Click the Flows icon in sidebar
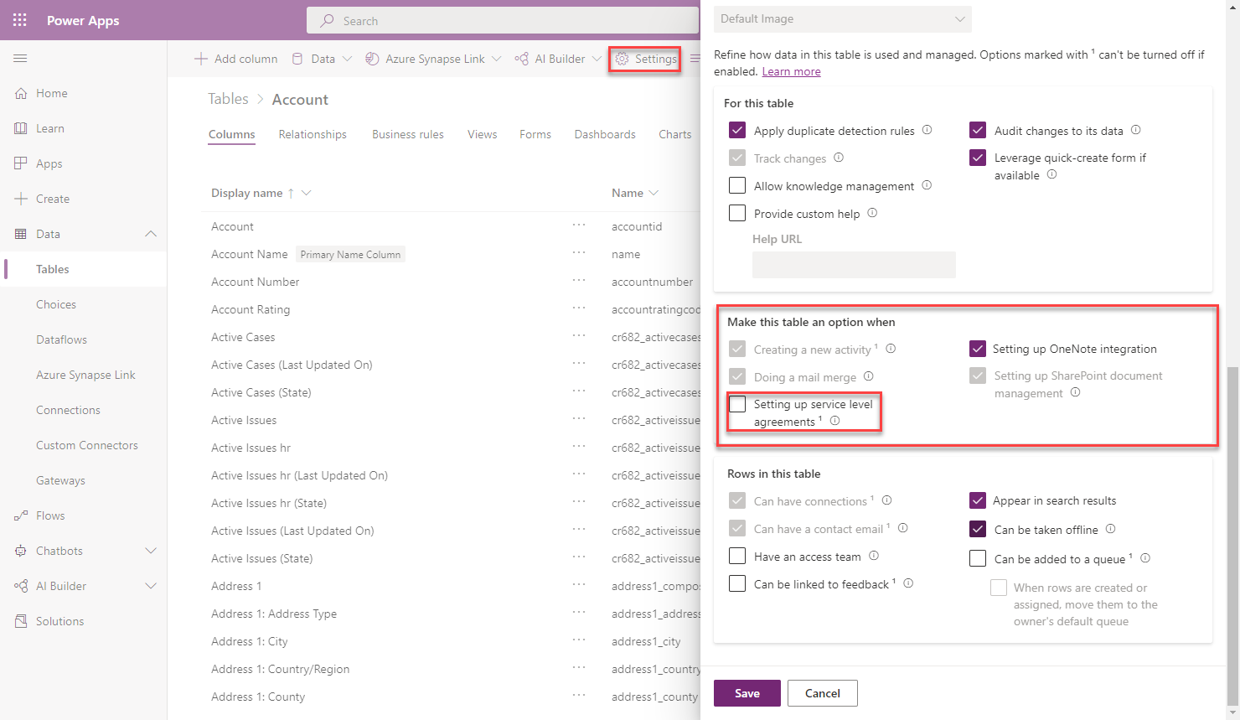 point(21,515)
